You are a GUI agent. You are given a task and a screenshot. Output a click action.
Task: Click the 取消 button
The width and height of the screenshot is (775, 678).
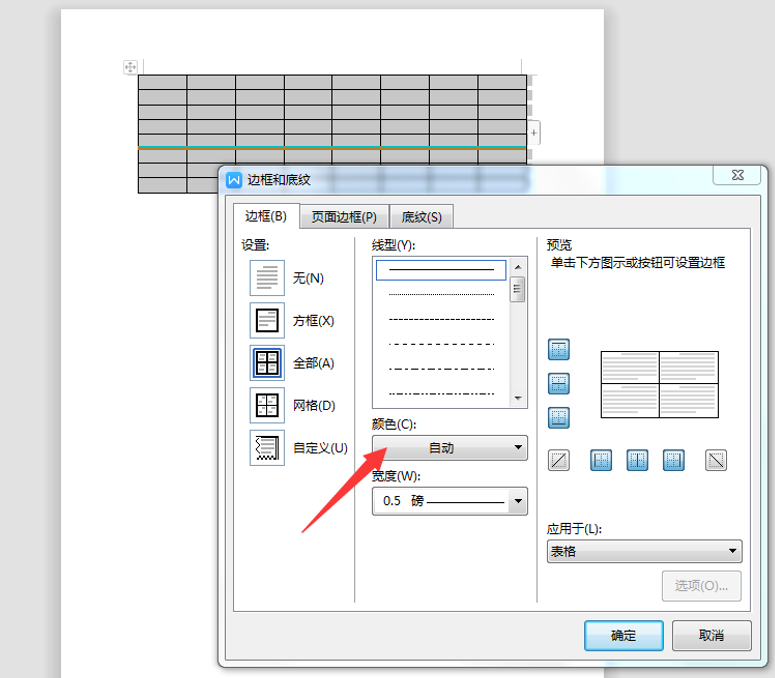point(712,636)
